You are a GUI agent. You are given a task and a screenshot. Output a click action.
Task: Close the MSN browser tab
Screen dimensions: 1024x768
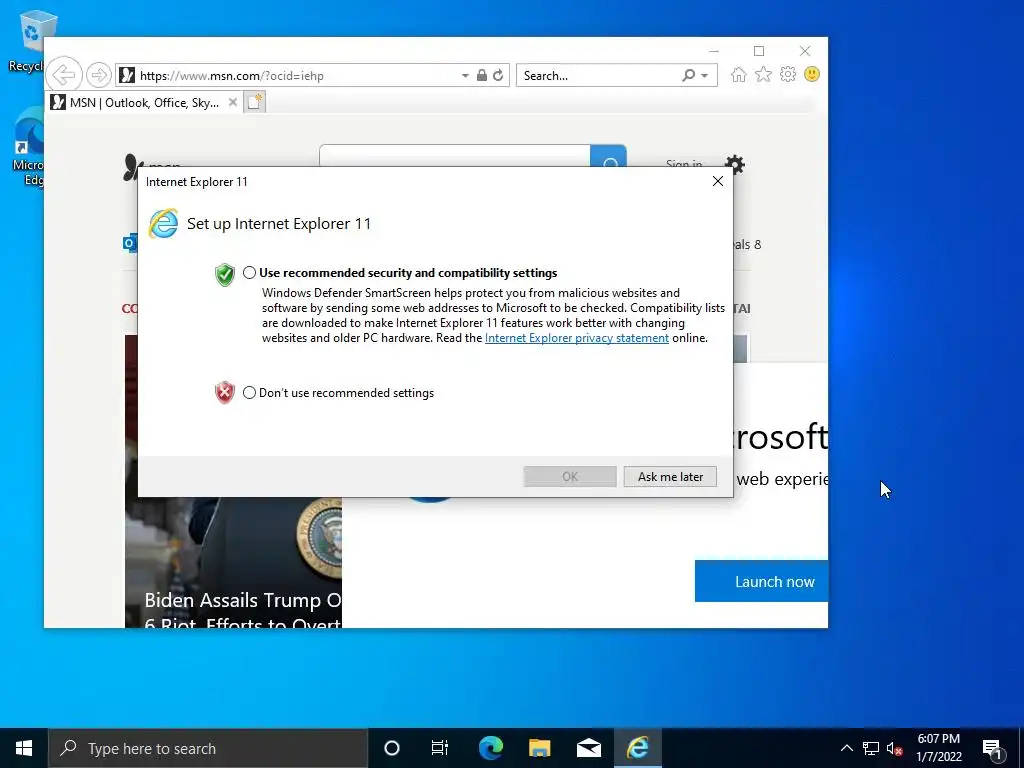tap(232, 103)
